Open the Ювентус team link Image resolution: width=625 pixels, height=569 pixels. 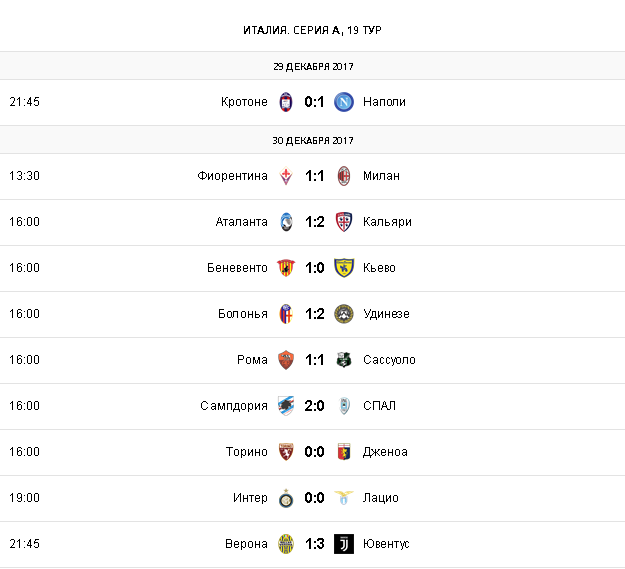pos(385,544)
